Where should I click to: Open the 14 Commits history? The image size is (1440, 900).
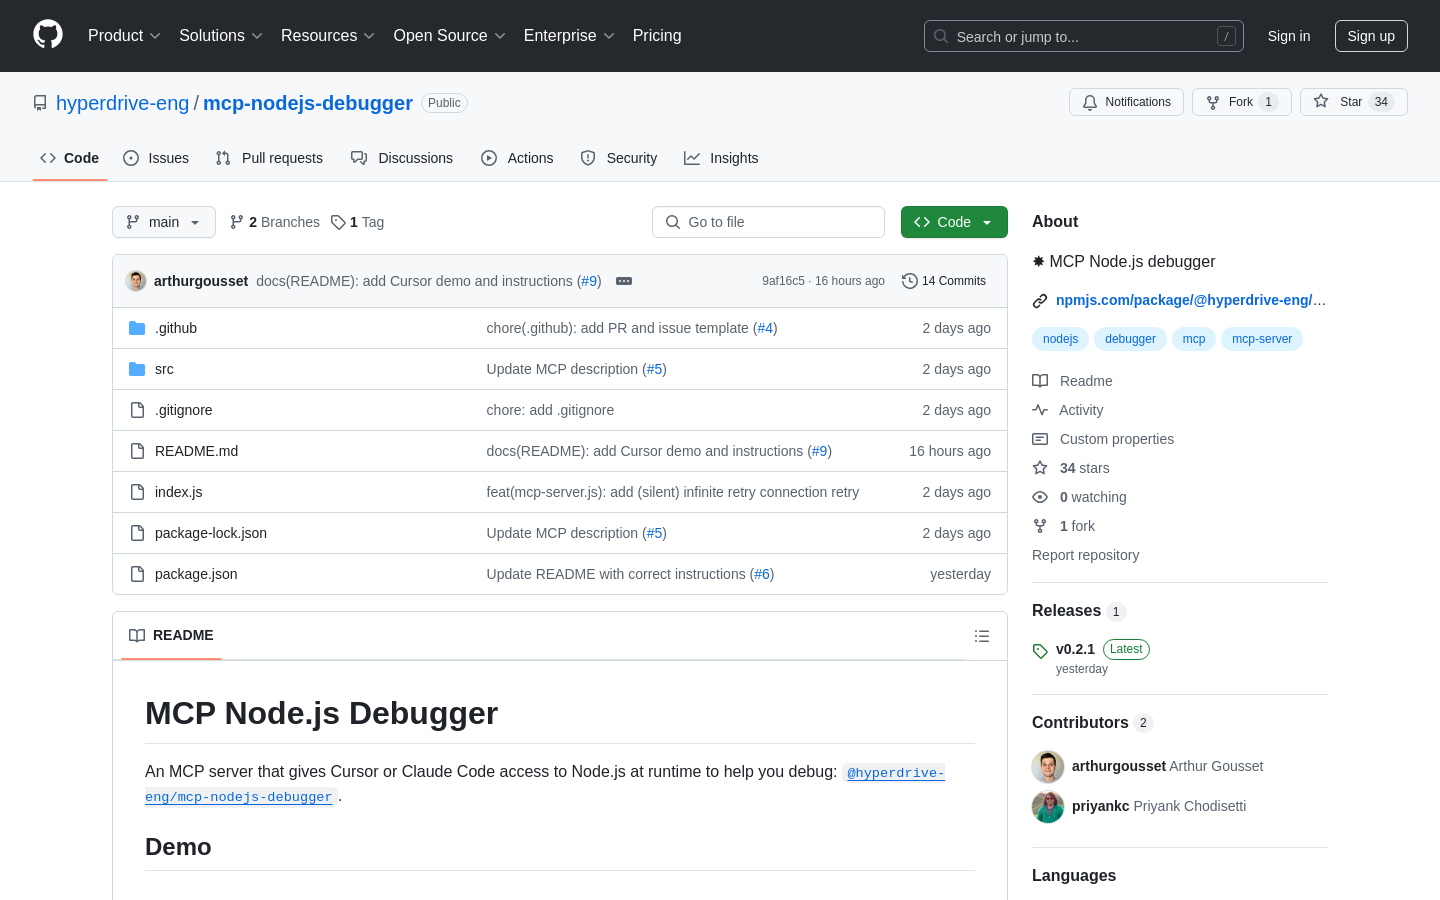tap(944, 281)
